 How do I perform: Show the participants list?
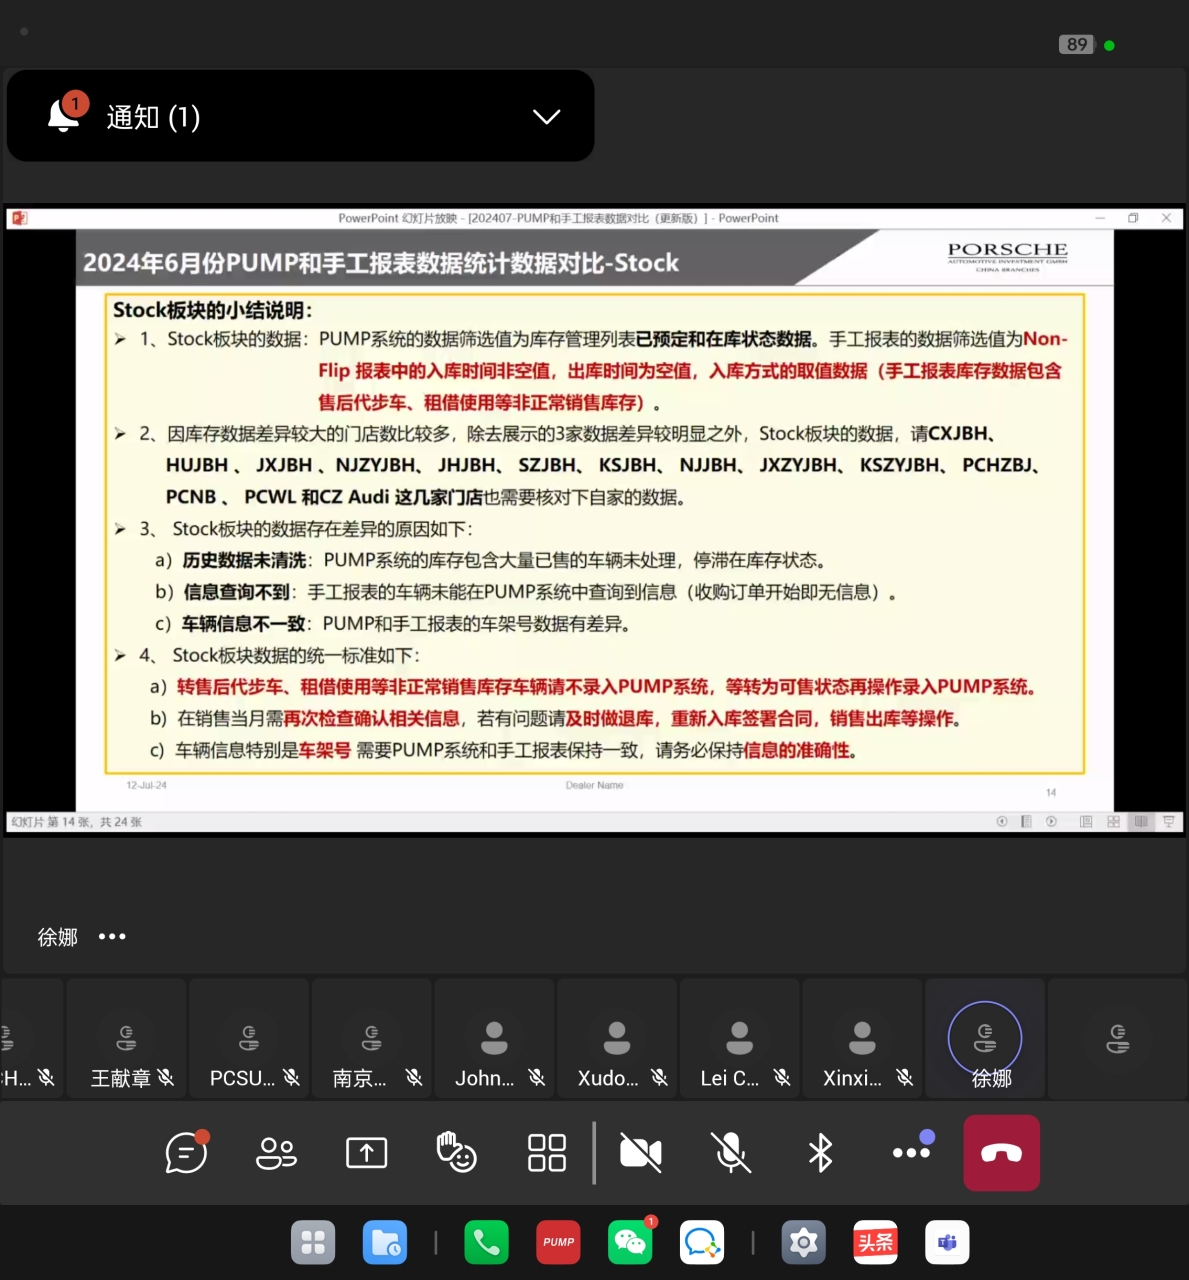tap(276, 1153)
